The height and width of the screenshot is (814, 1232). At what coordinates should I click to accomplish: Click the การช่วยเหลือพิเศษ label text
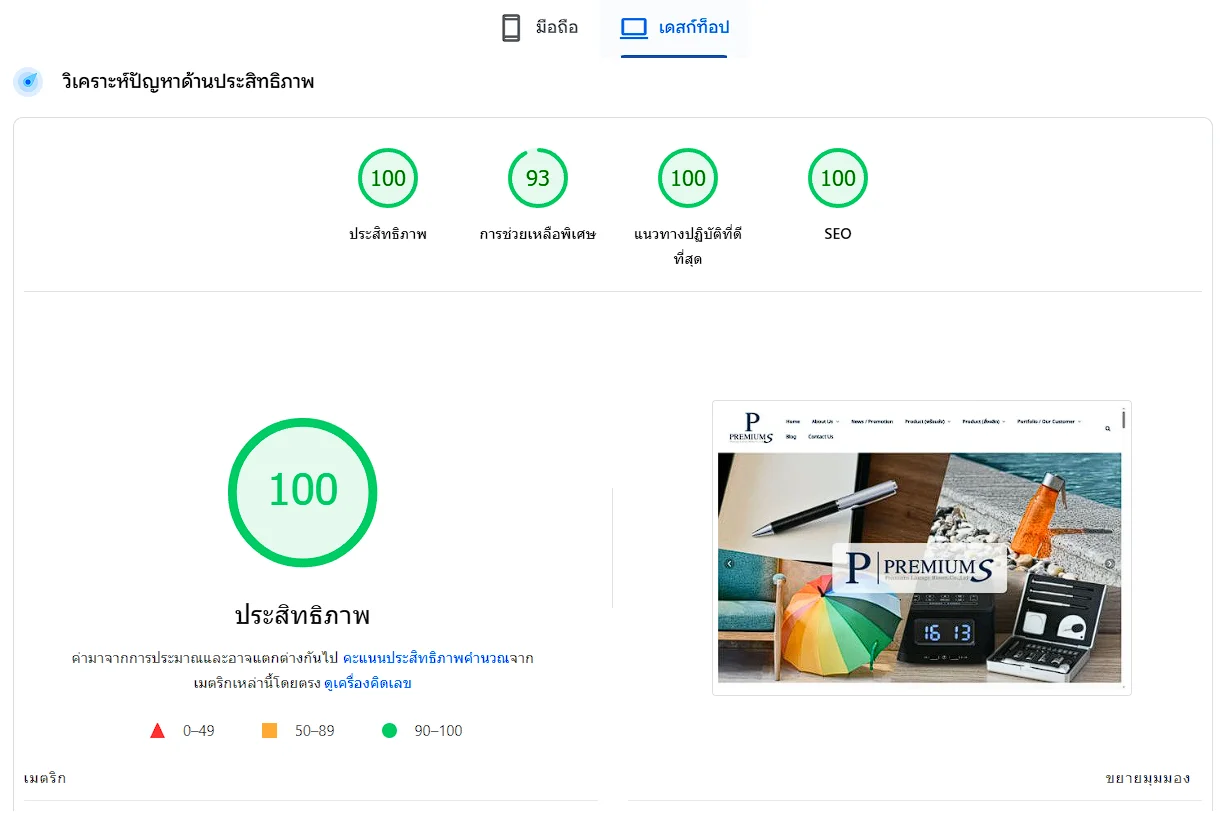click(538, 234)
